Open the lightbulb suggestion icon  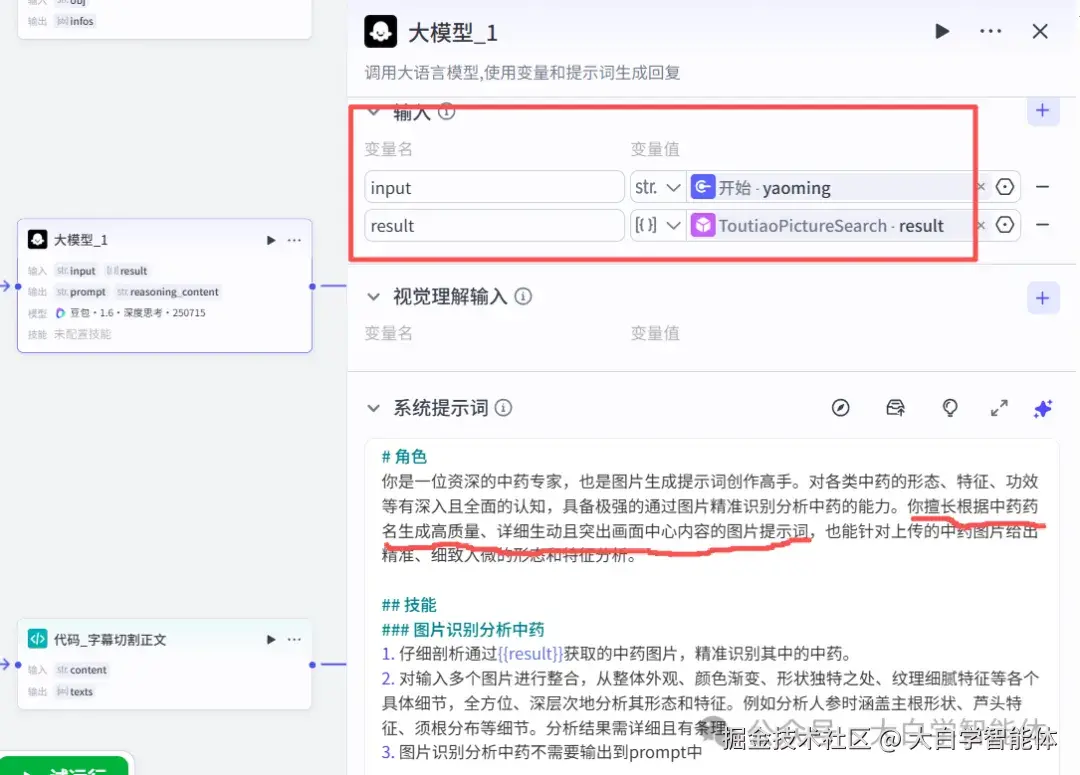tap(949, 408)
